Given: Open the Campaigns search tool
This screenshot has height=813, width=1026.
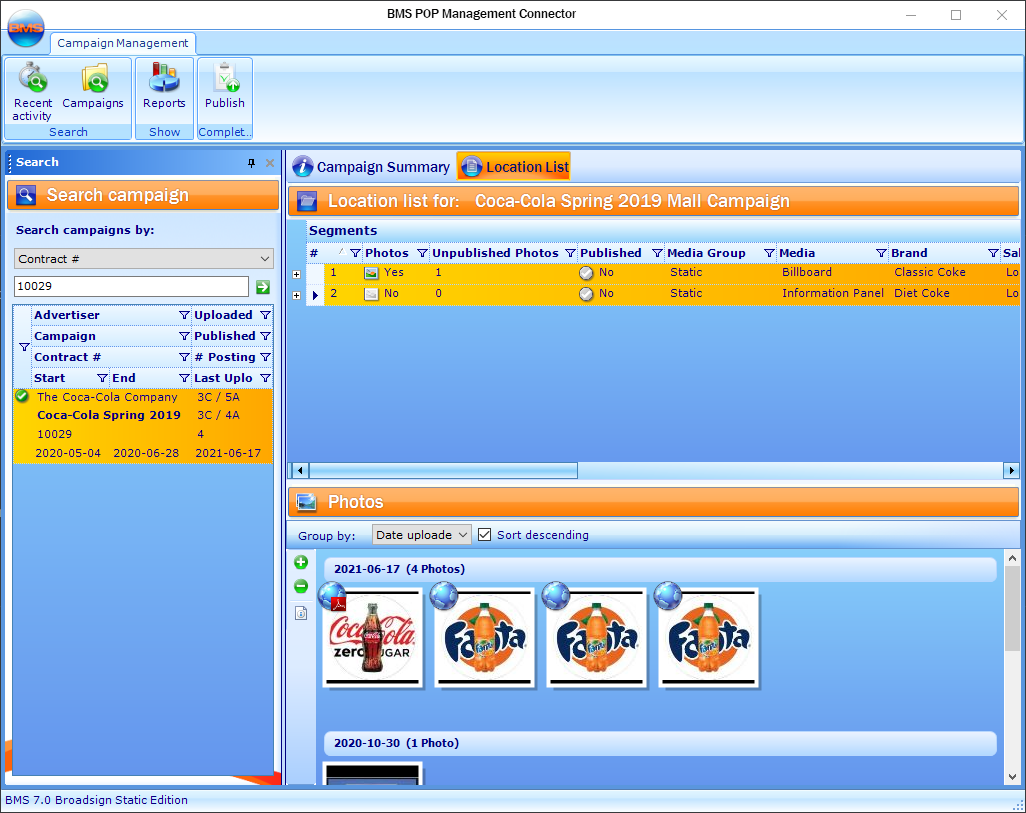Looking at the screenshot, I should coord(93,86).
